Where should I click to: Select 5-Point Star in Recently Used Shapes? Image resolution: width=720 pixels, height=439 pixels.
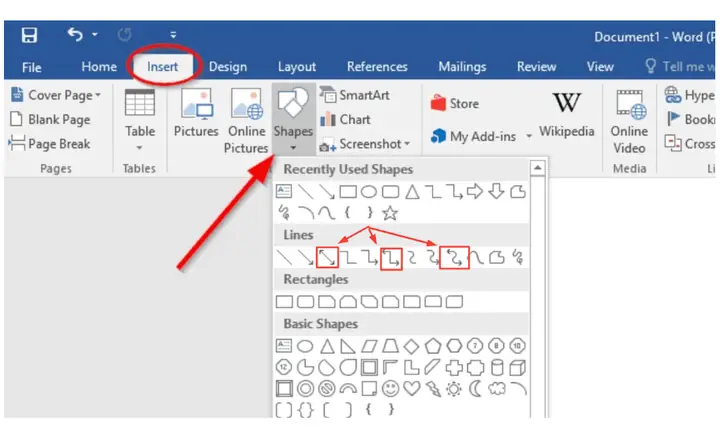(390, 213)
